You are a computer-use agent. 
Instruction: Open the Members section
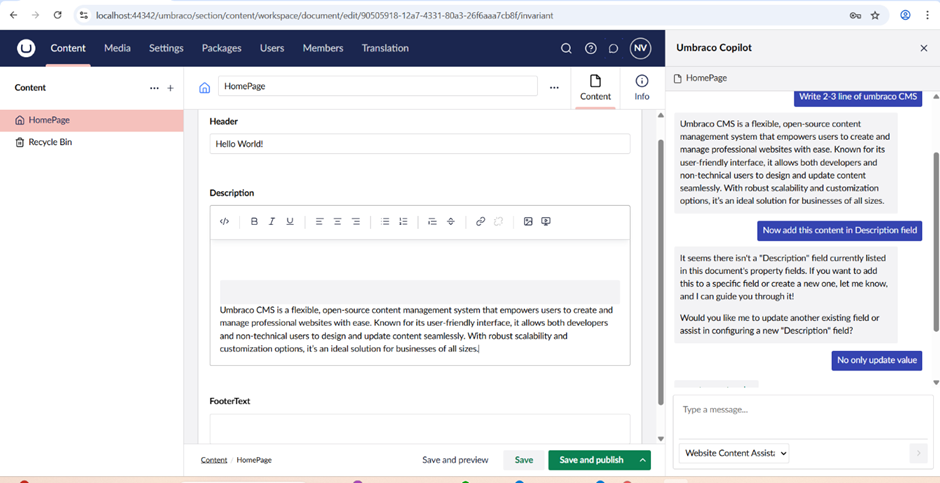(323, 49)
